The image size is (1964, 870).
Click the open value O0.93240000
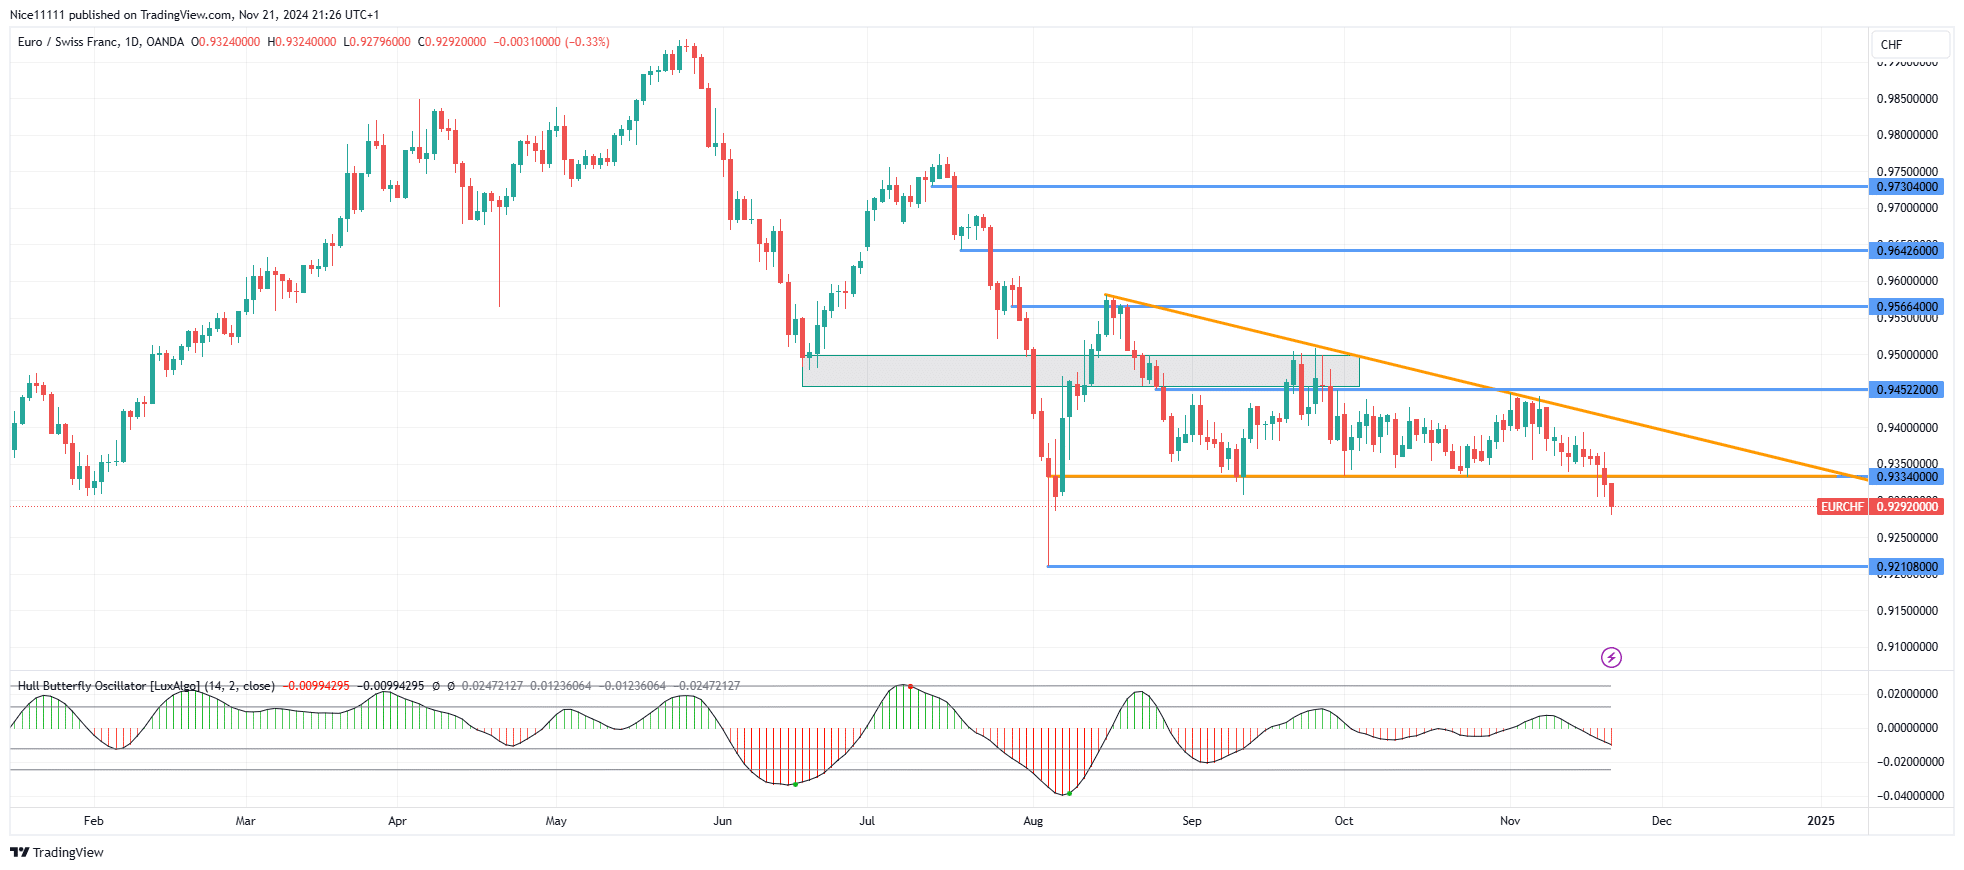tap(226, 42)
